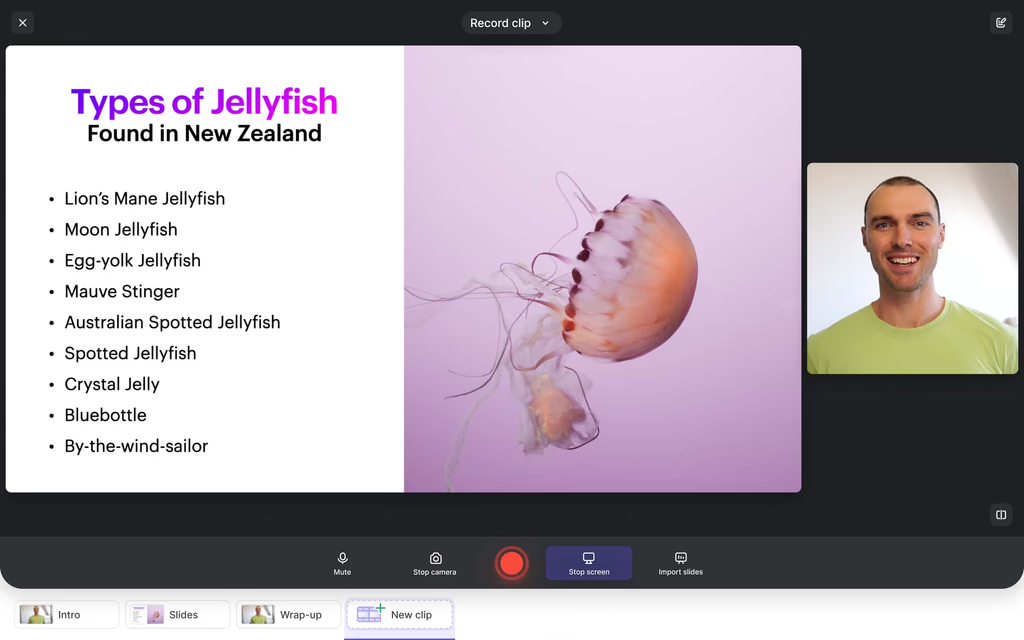Stop the camera feed
Viewport: 1024px width, 640px height.
[435, 563]
